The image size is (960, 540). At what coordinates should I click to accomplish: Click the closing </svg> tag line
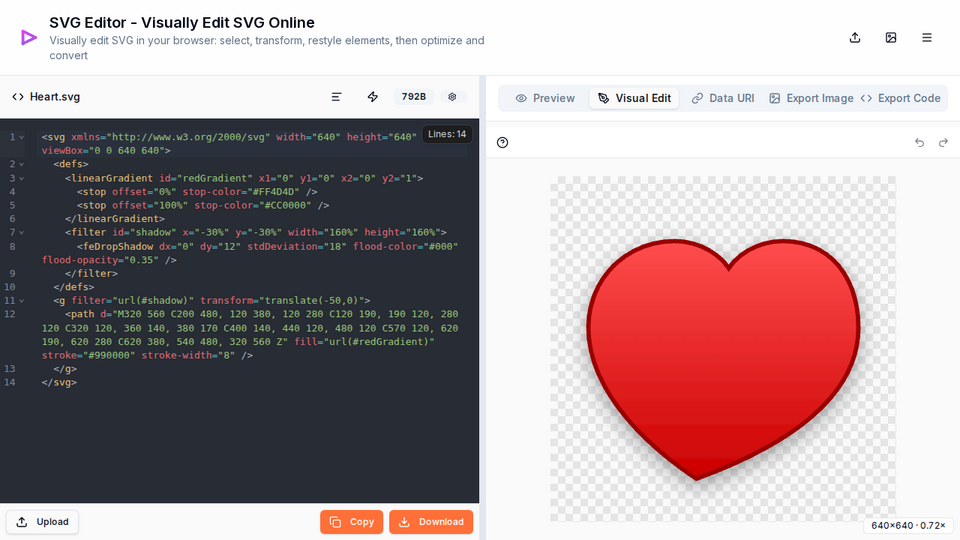(x=59, y=382)
